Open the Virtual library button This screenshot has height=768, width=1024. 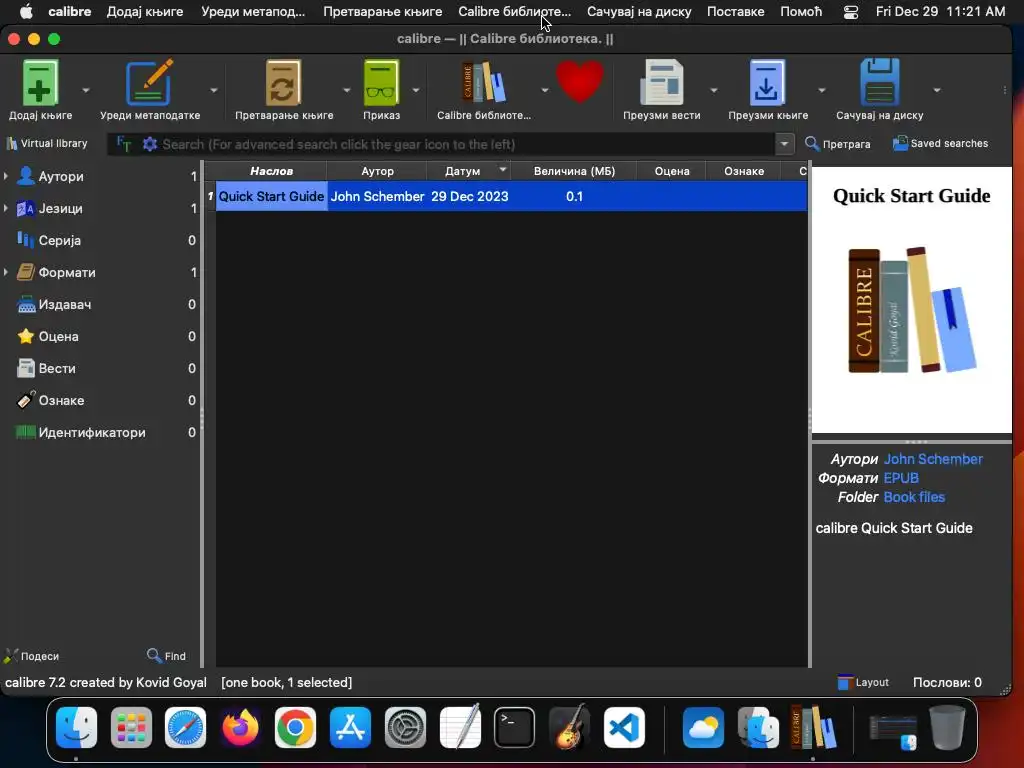coord(46,143)
